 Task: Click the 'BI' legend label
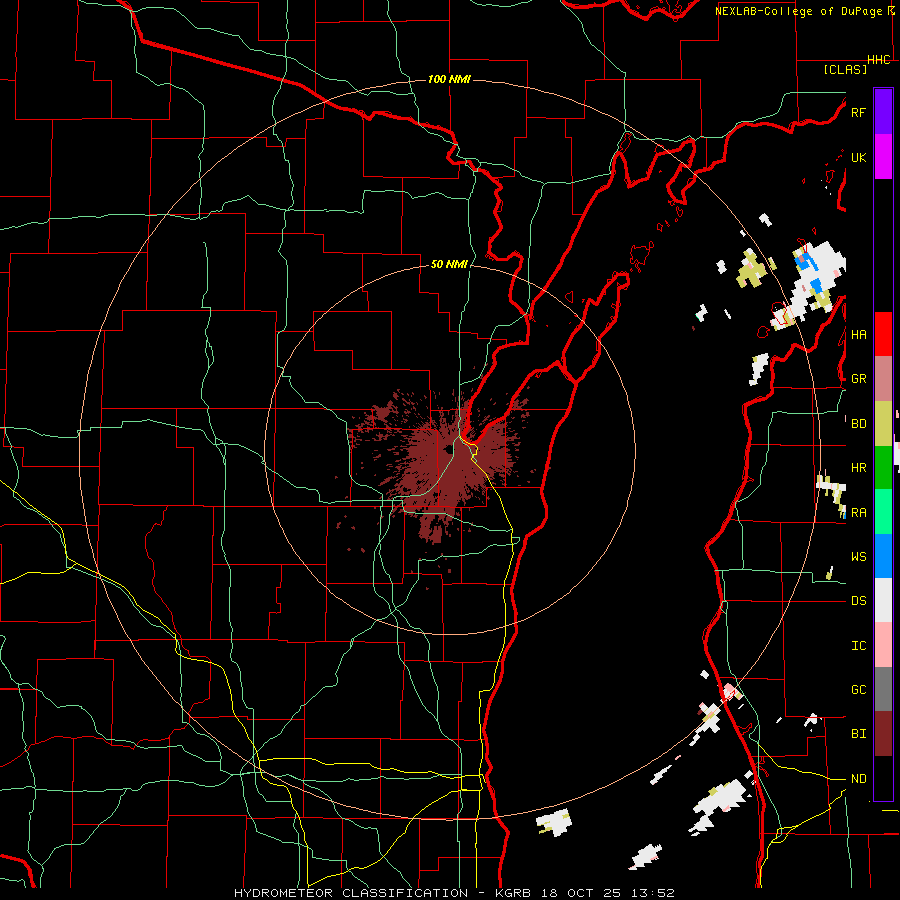(x=858, y=734)
